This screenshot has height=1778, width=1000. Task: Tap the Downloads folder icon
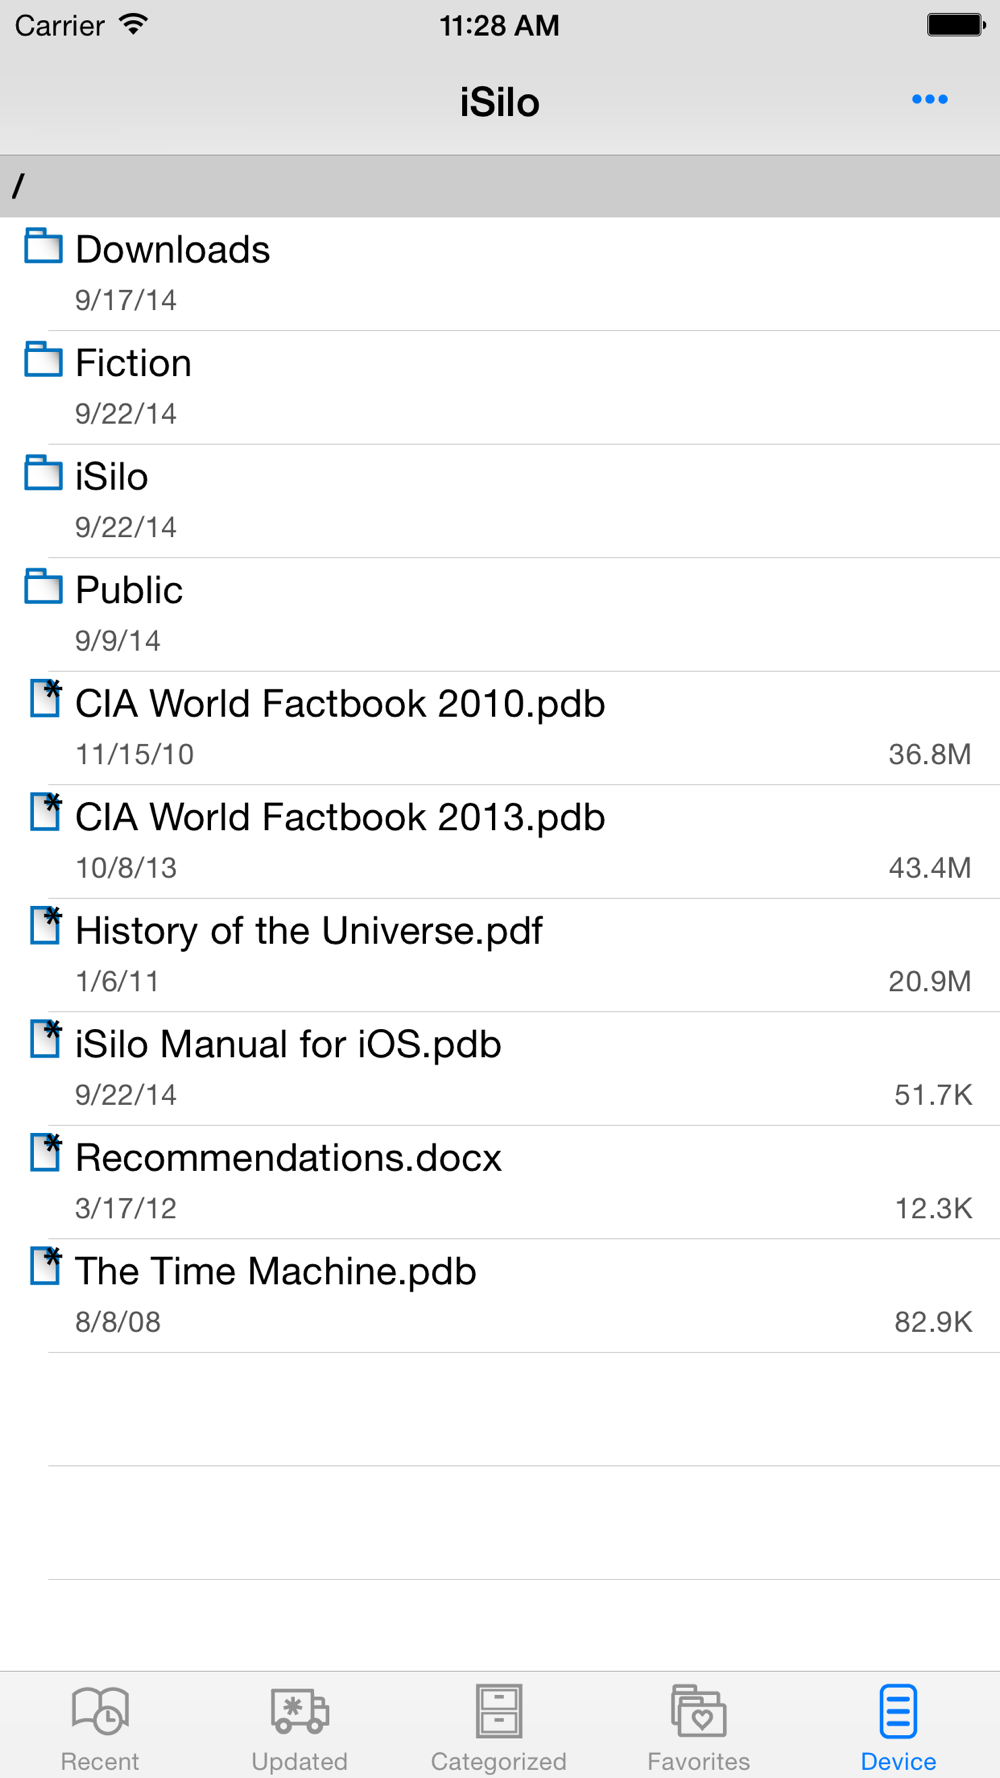click(x=43, y=246)
